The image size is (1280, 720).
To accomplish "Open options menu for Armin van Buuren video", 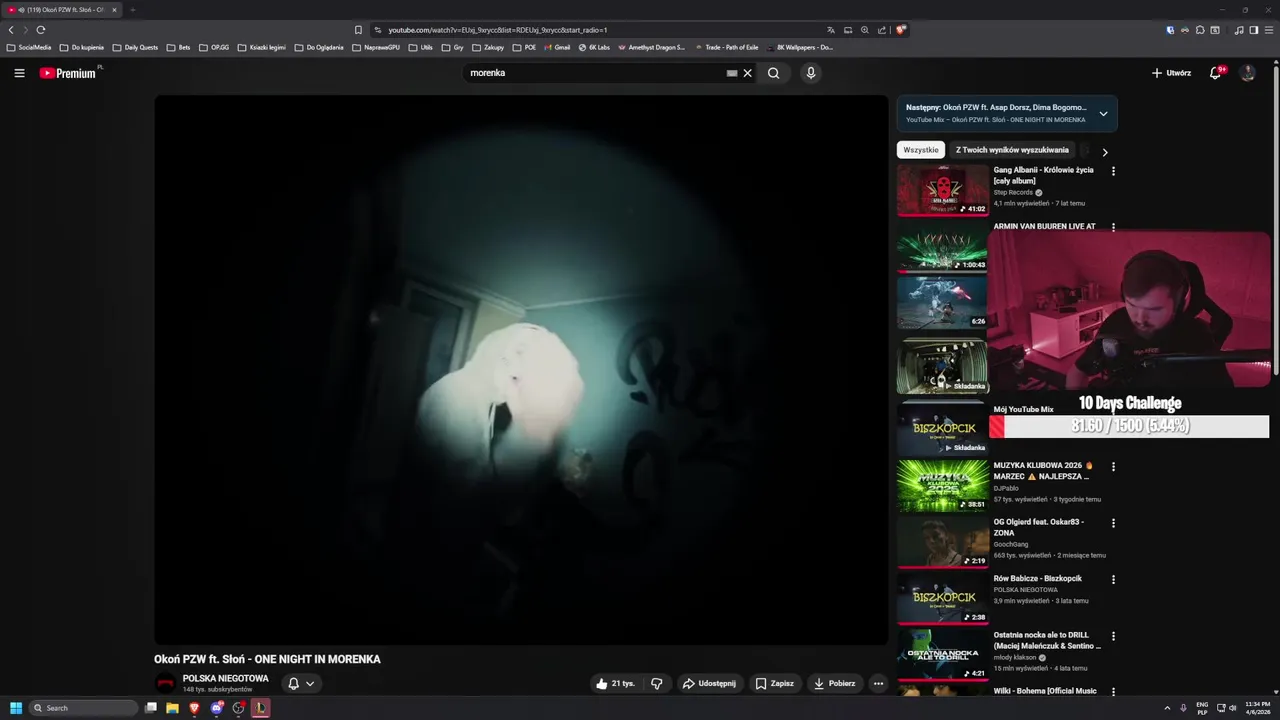I will 1113,227.
